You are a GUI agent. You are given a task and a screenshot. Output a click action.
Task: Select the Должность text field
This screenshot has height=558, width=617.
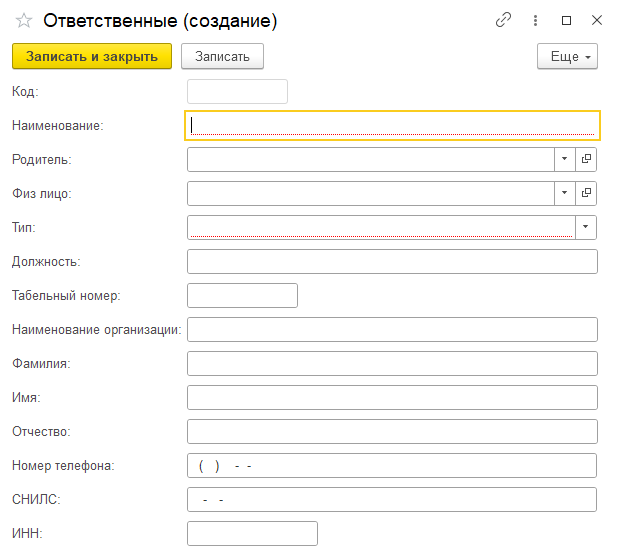(x=392, y=261)
